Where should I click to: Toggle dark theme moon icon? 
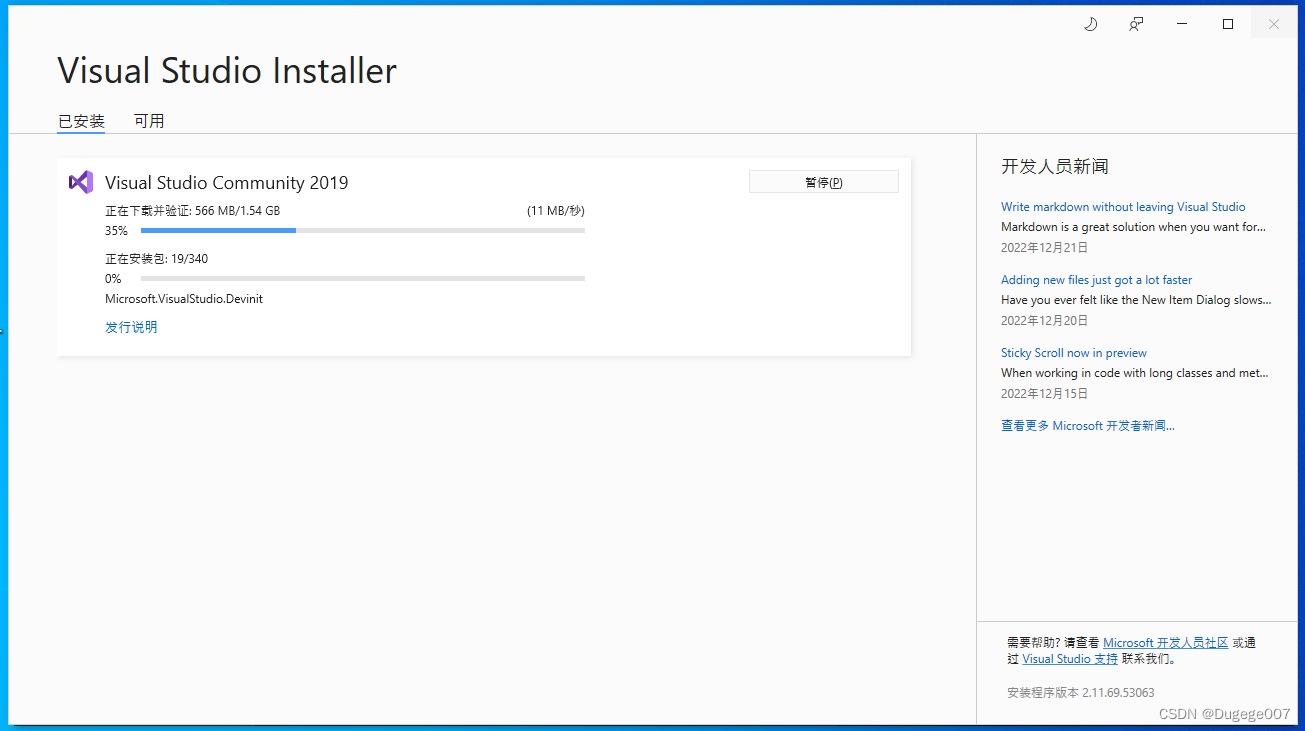[x=1090, y=24]
